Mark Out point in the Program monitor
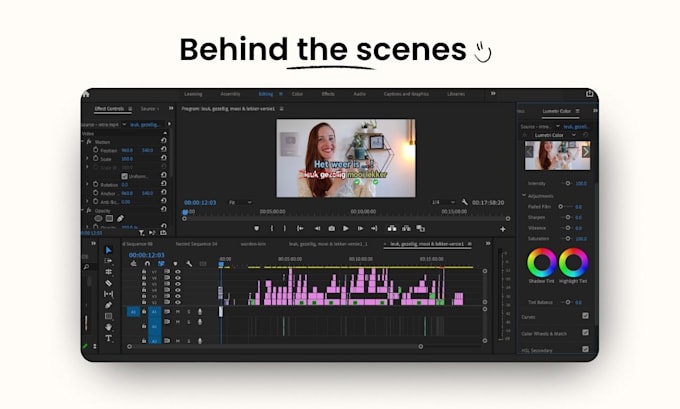 click(x=284, y=228)
